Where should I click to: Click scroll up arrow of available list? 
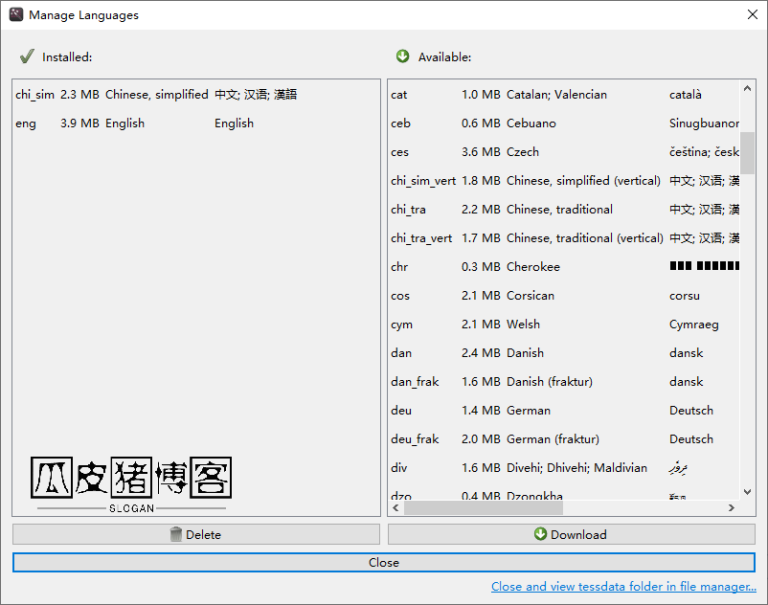click(x=747, y=88)
